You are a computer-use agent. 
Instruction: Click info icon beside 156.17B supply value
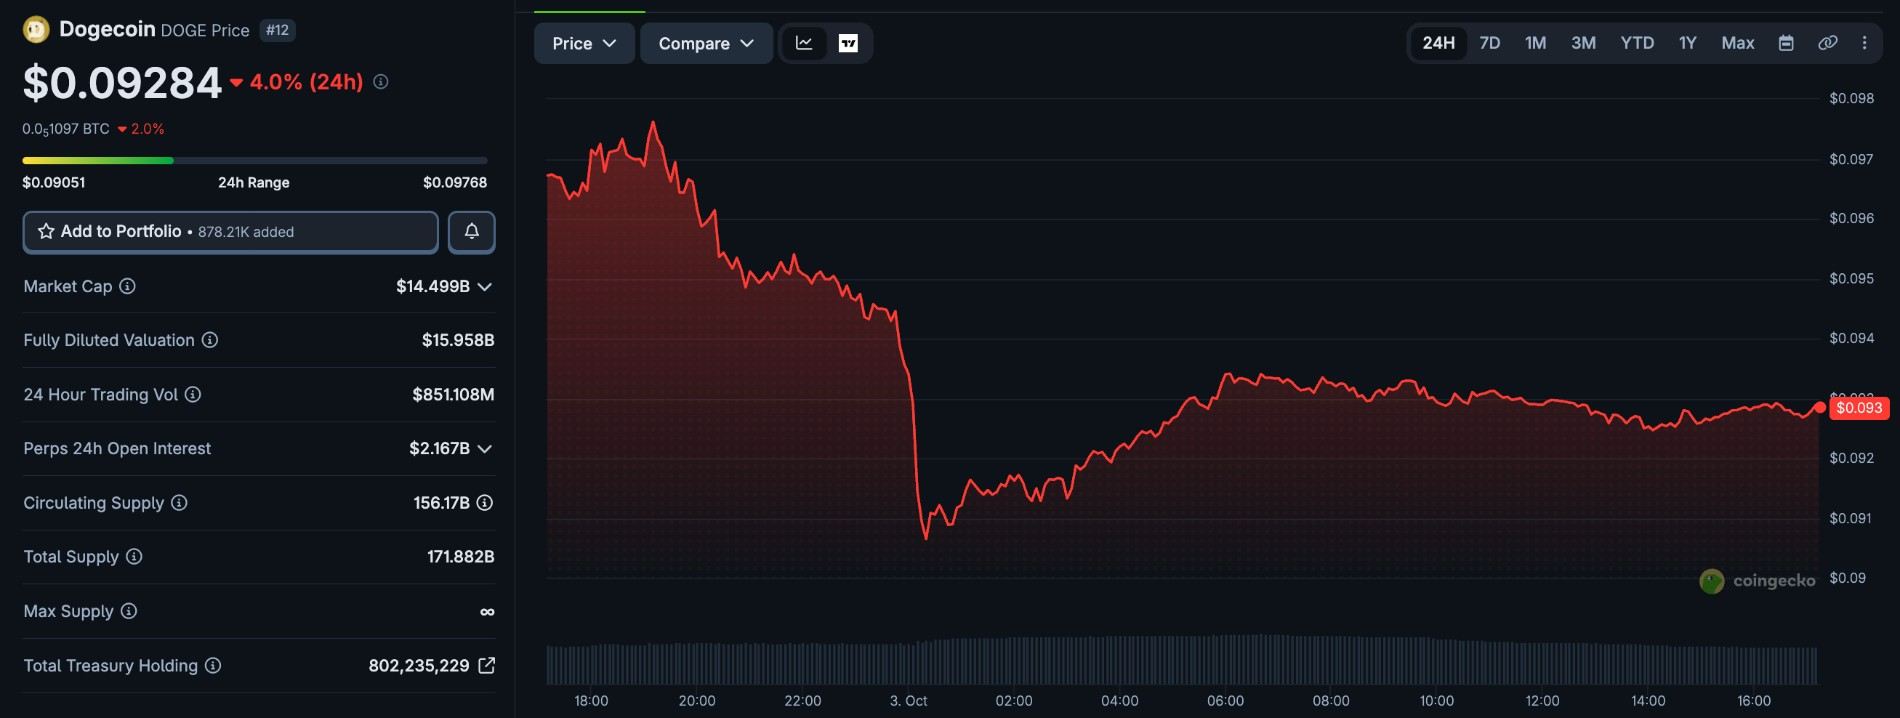(x=485, y=502)
